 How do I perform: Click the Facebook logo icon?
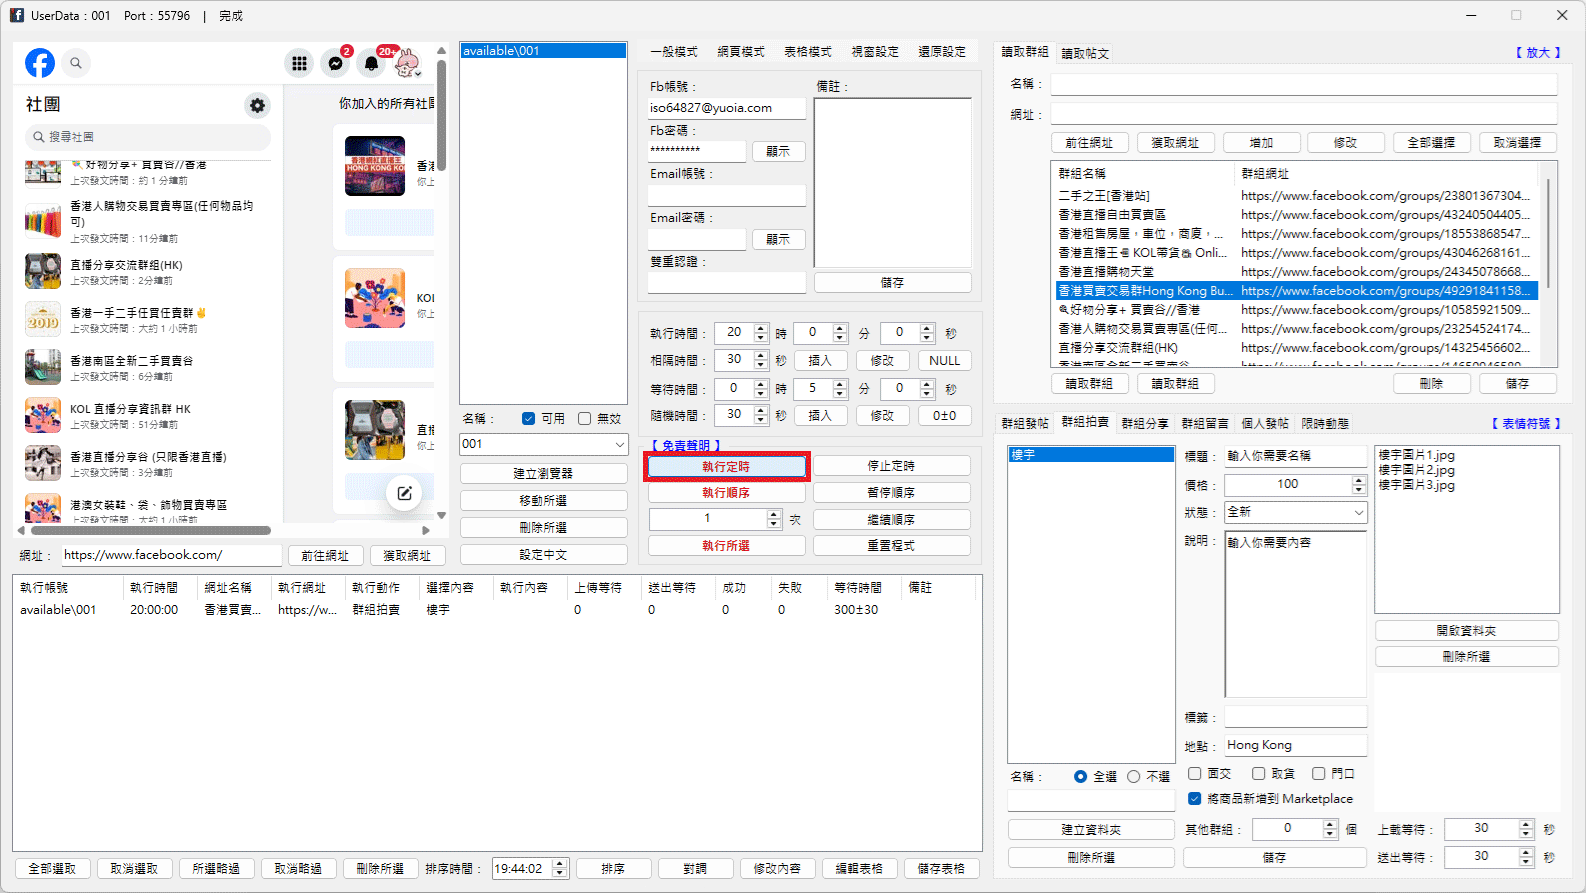[40, 63]
